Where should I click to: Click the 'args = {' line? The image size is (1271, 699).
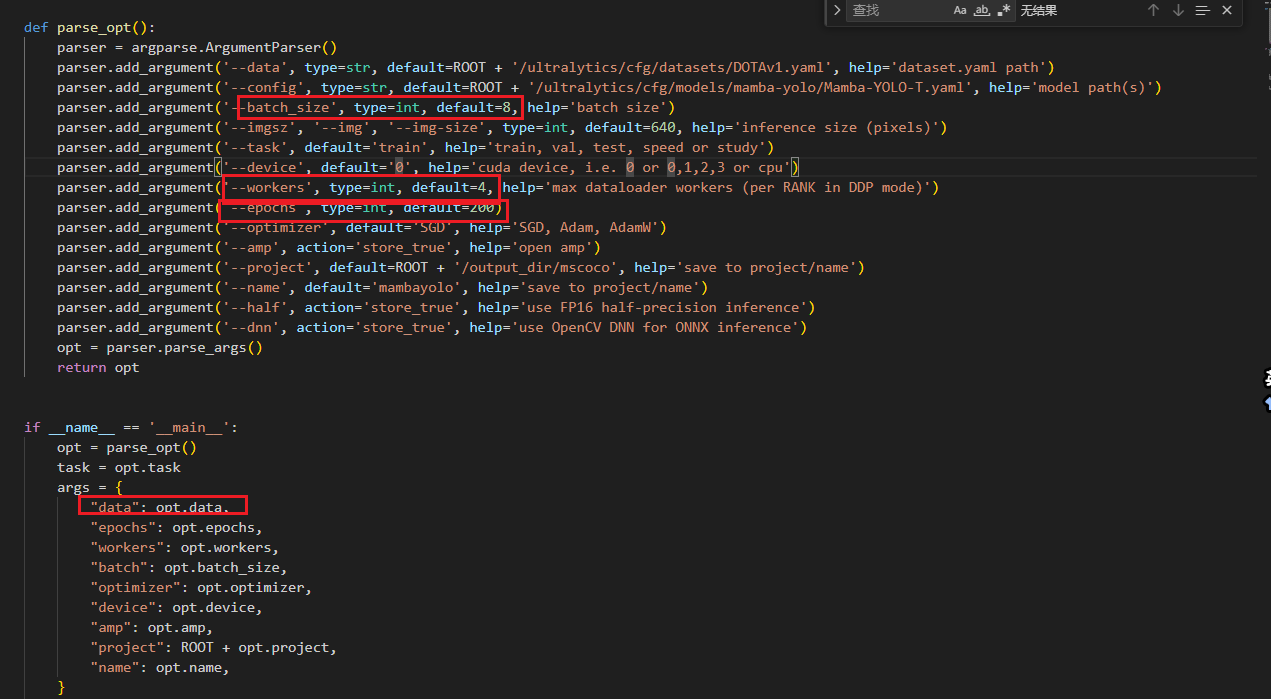90,487
